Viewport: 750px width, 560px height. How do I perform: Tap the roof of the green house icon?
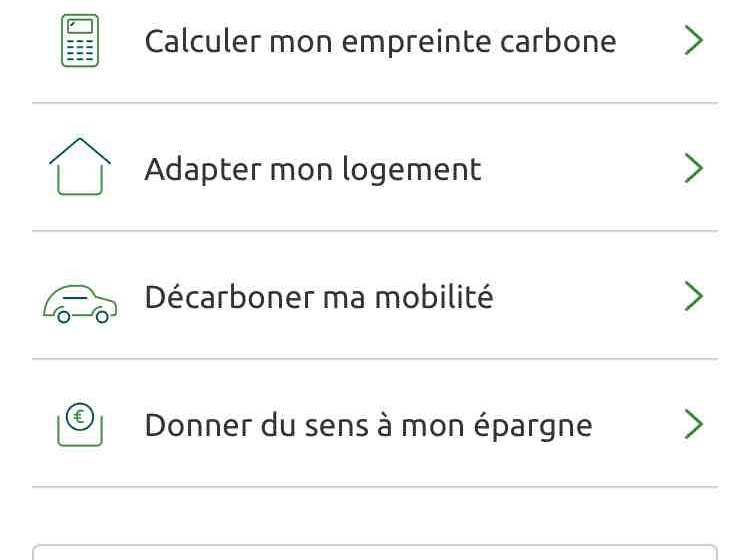[x=80, y=148]
